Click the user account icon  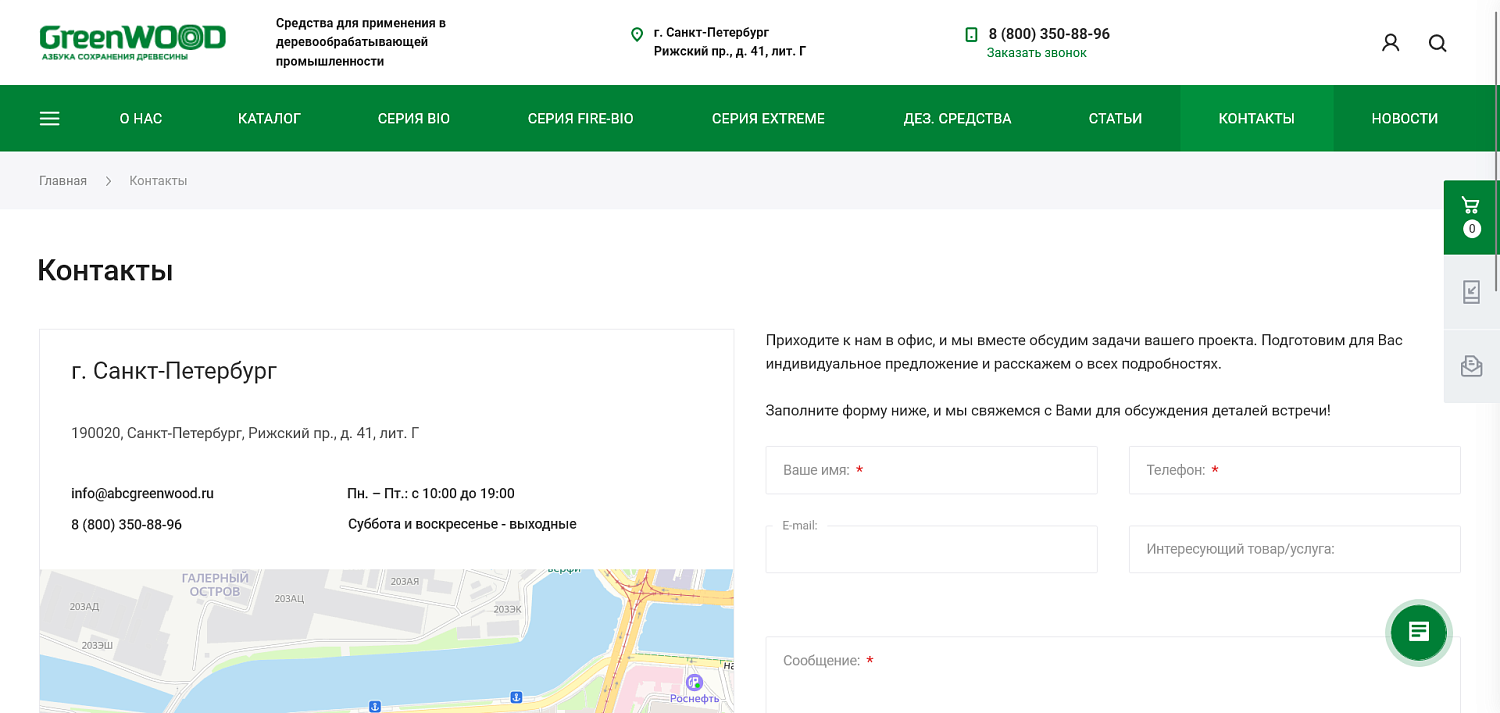[1390, 43]
